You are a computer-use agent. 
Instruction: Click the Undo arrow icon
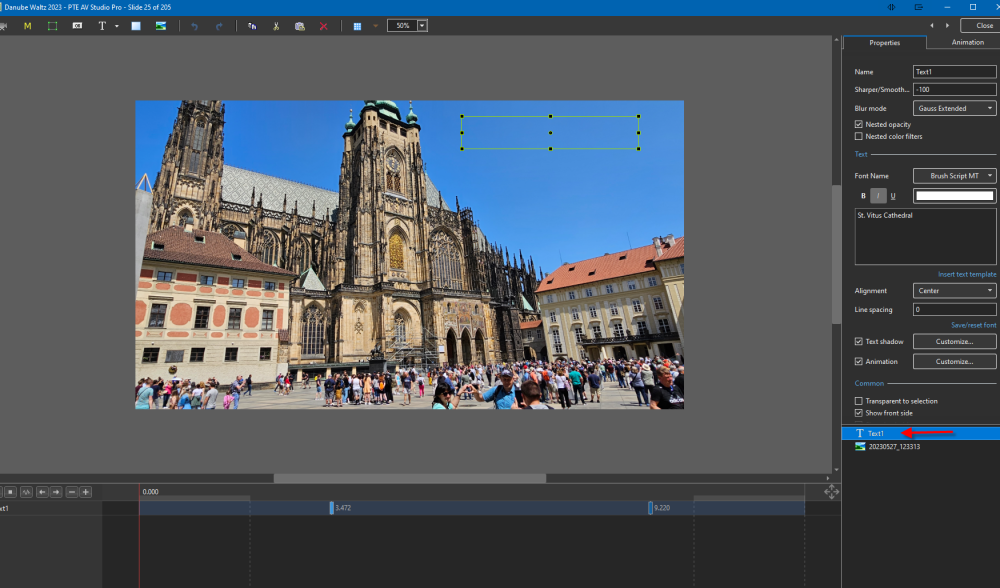tap(195, 25)
